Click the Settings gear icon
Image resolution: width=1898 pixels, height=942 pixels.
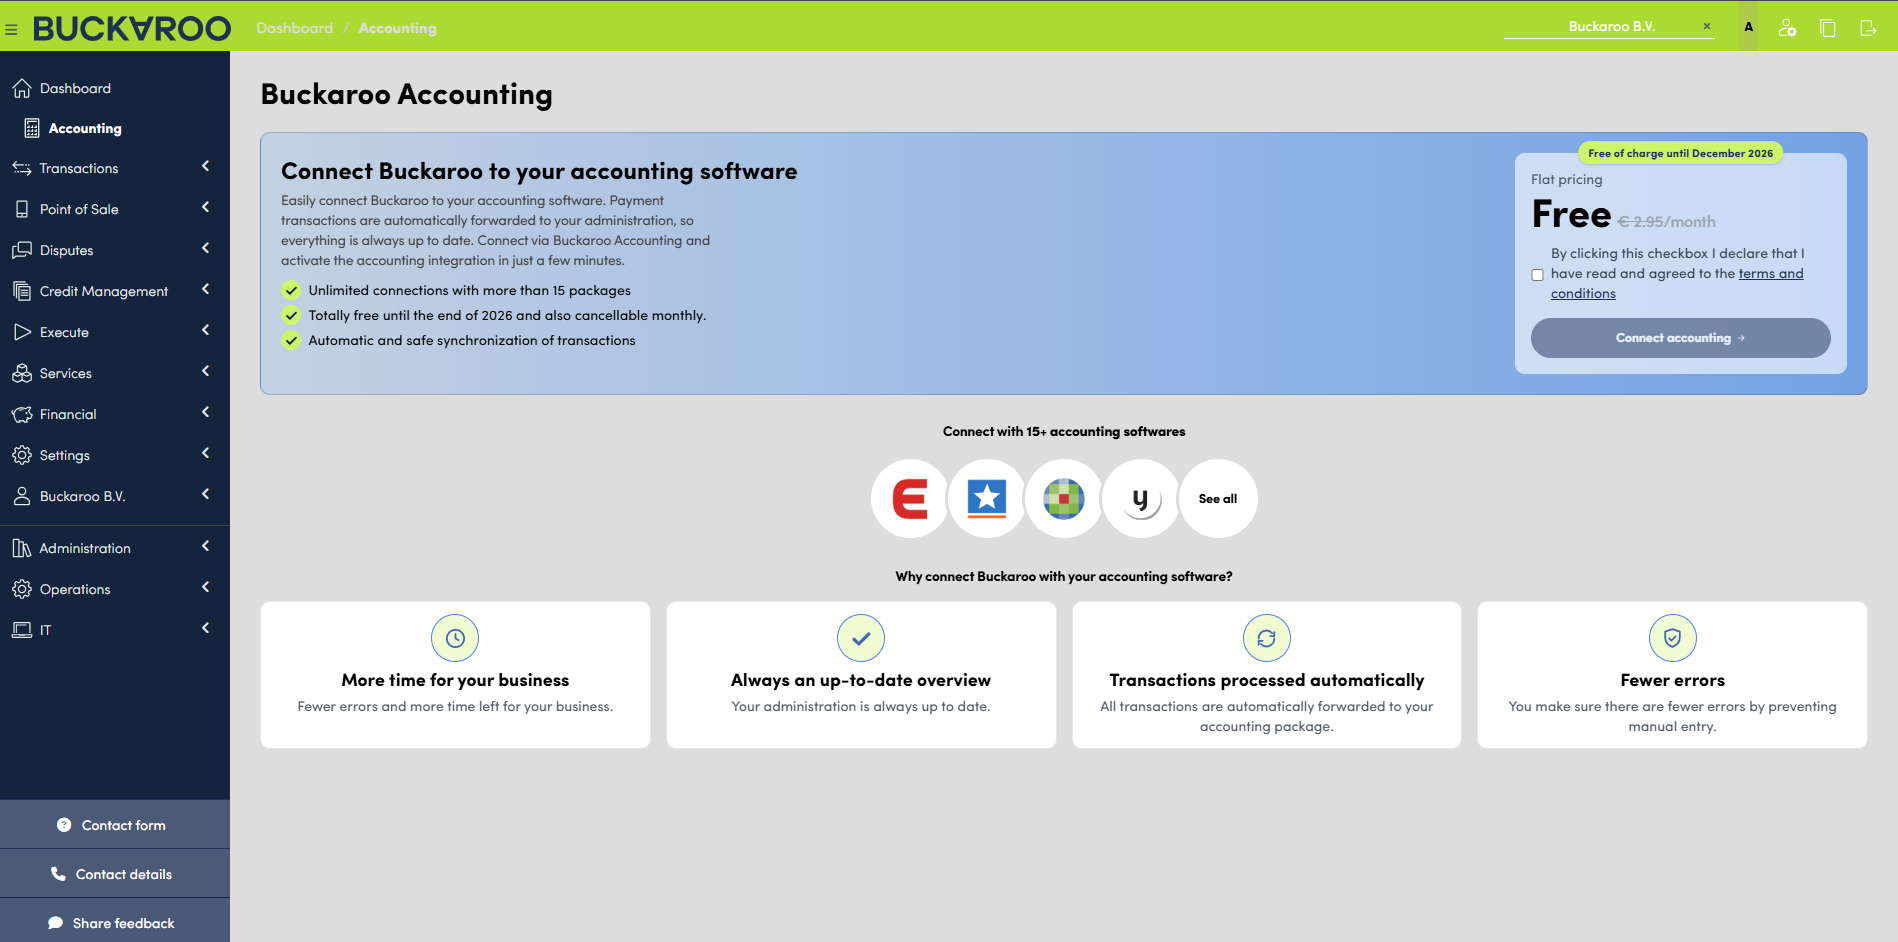tap(22, 455)
